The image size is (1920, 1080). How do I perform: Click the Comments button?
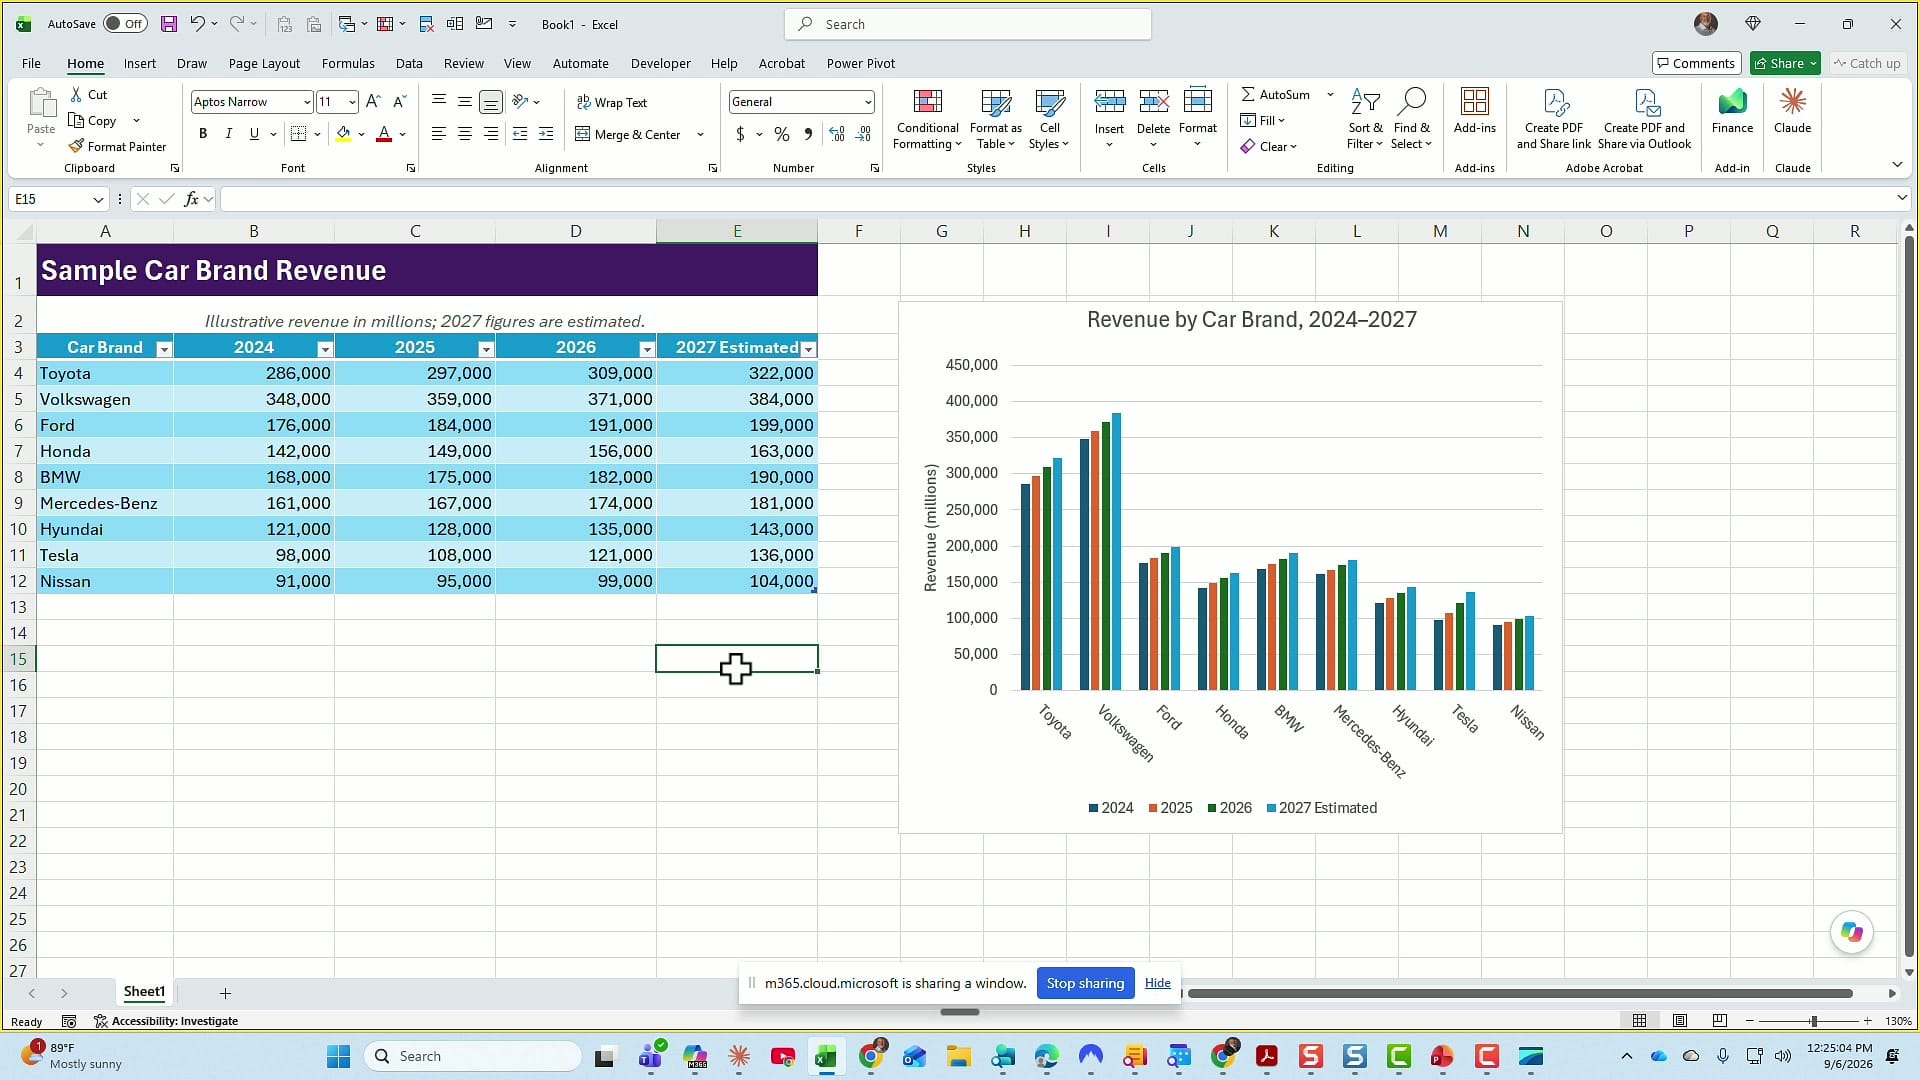click(1696, 63)
